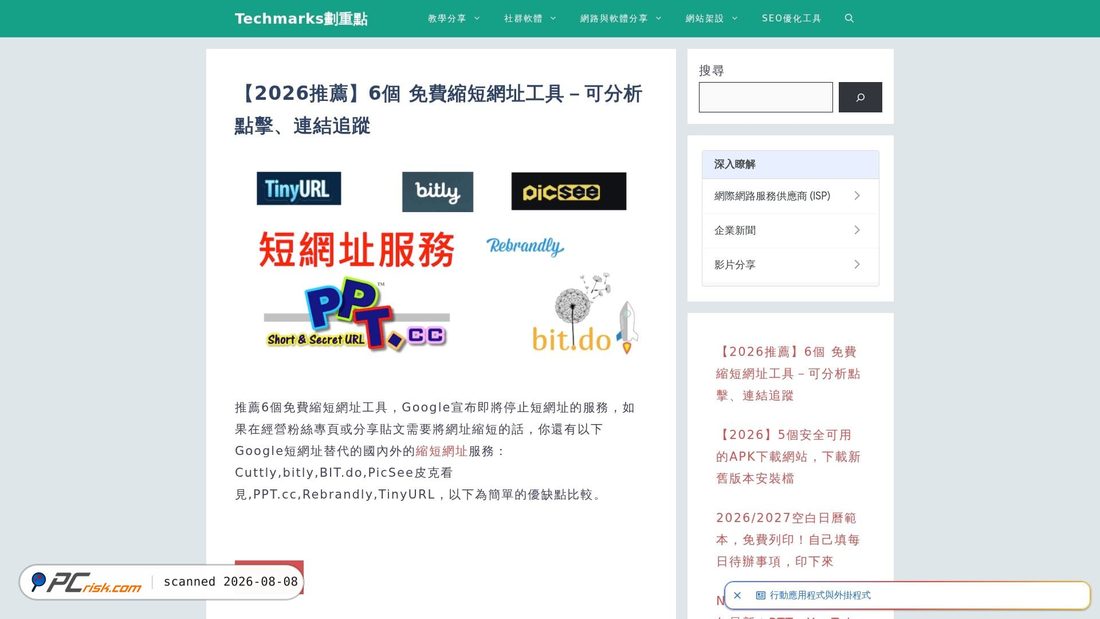1100x619 pixels.
Task: Open sidebar post 5個安全可用的APK下載網站
Action: [788, 456]
